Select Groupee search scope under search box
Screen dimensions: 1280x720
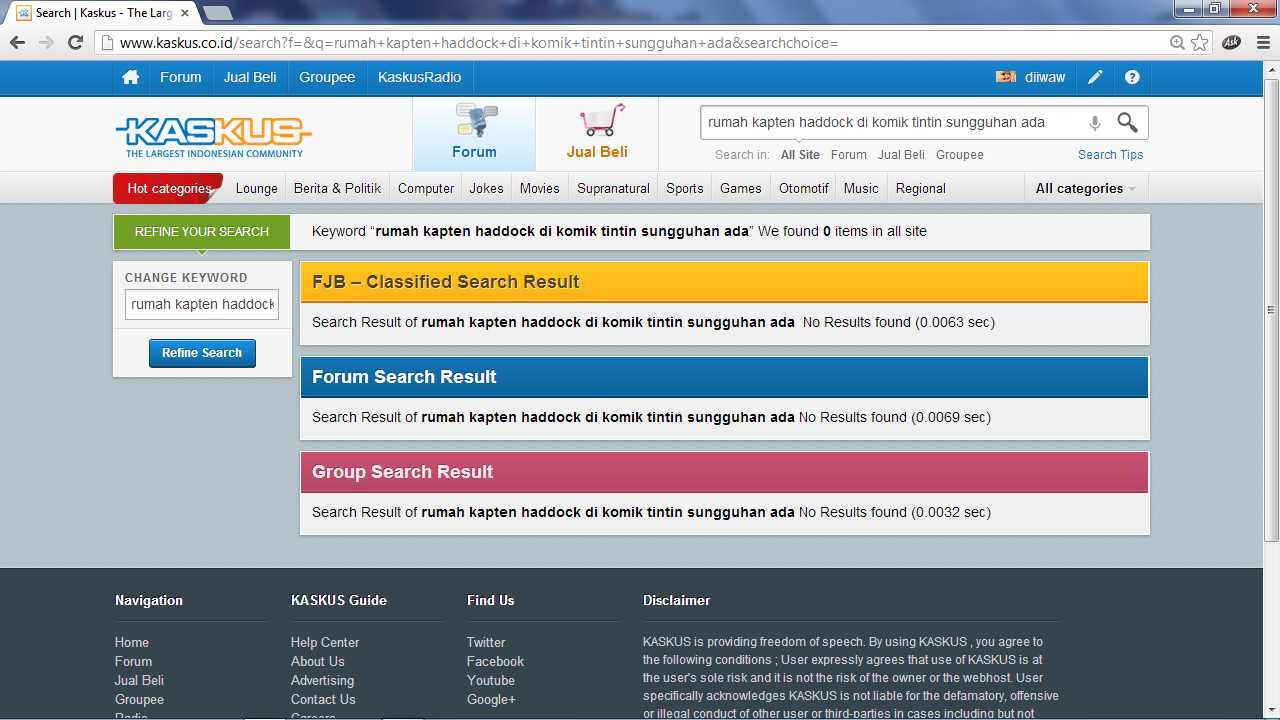coord(960,155)
